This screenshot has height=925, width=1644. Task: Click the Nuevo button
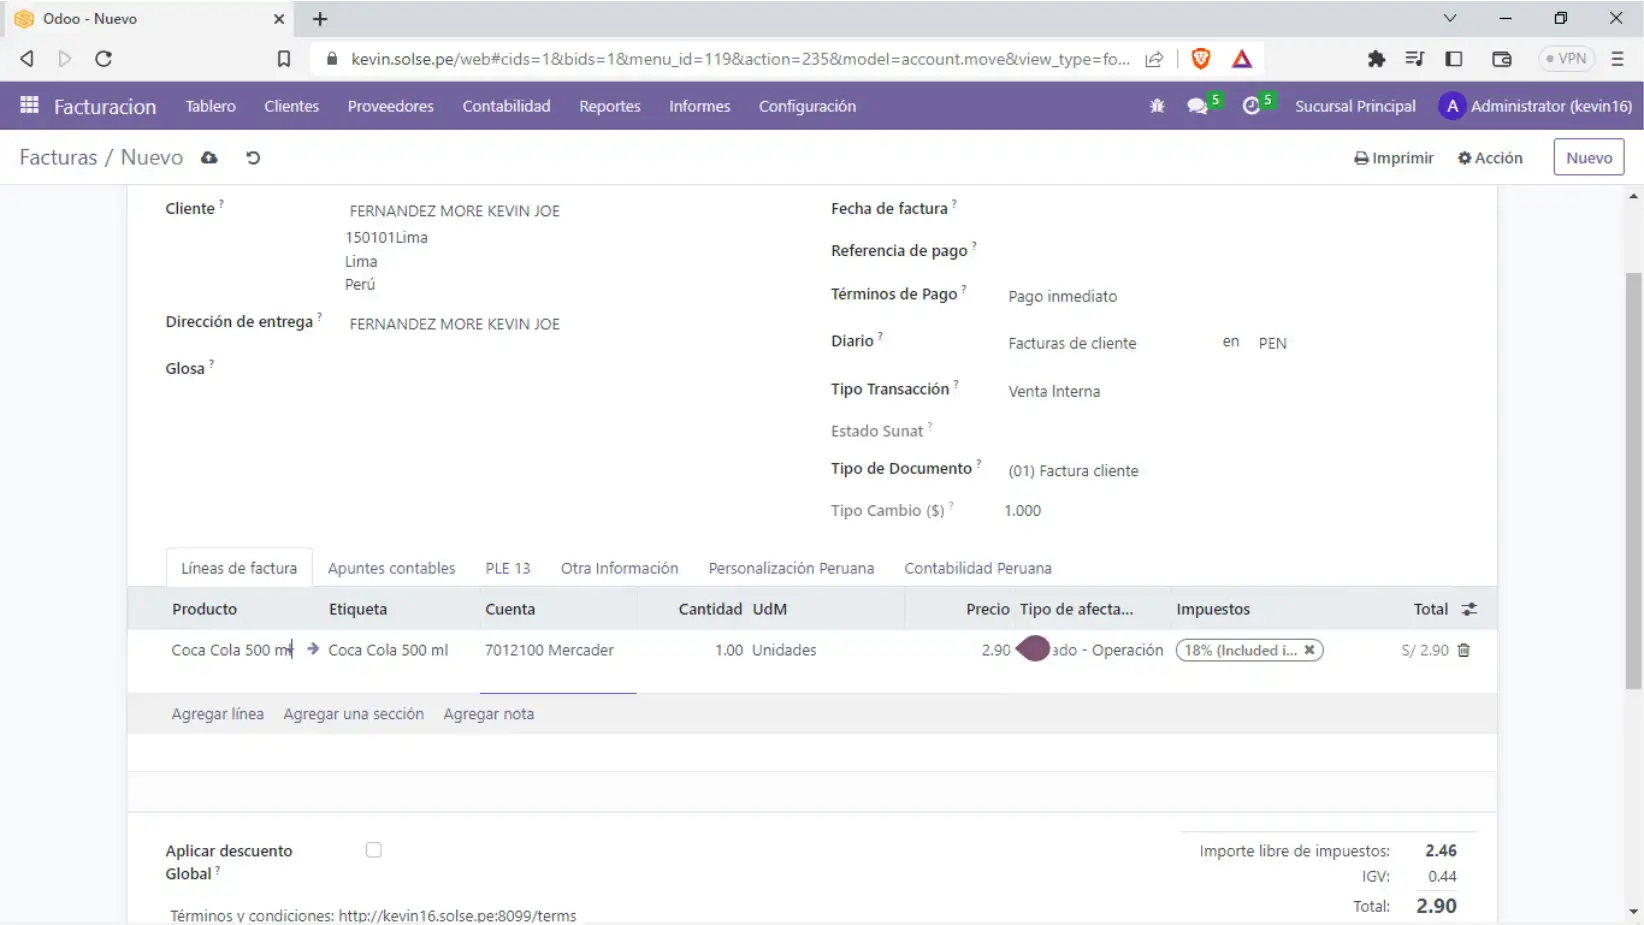1588,158
